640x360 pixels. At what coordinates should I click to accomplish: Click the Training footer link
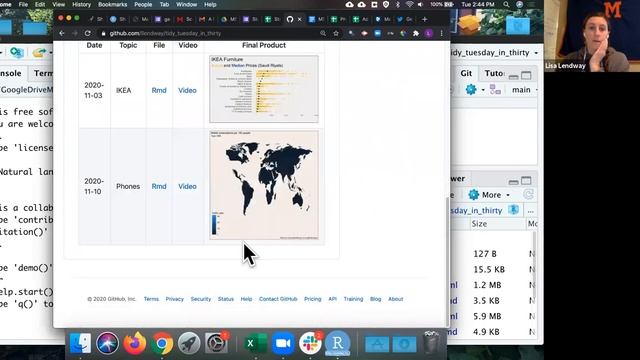(353, 299)
